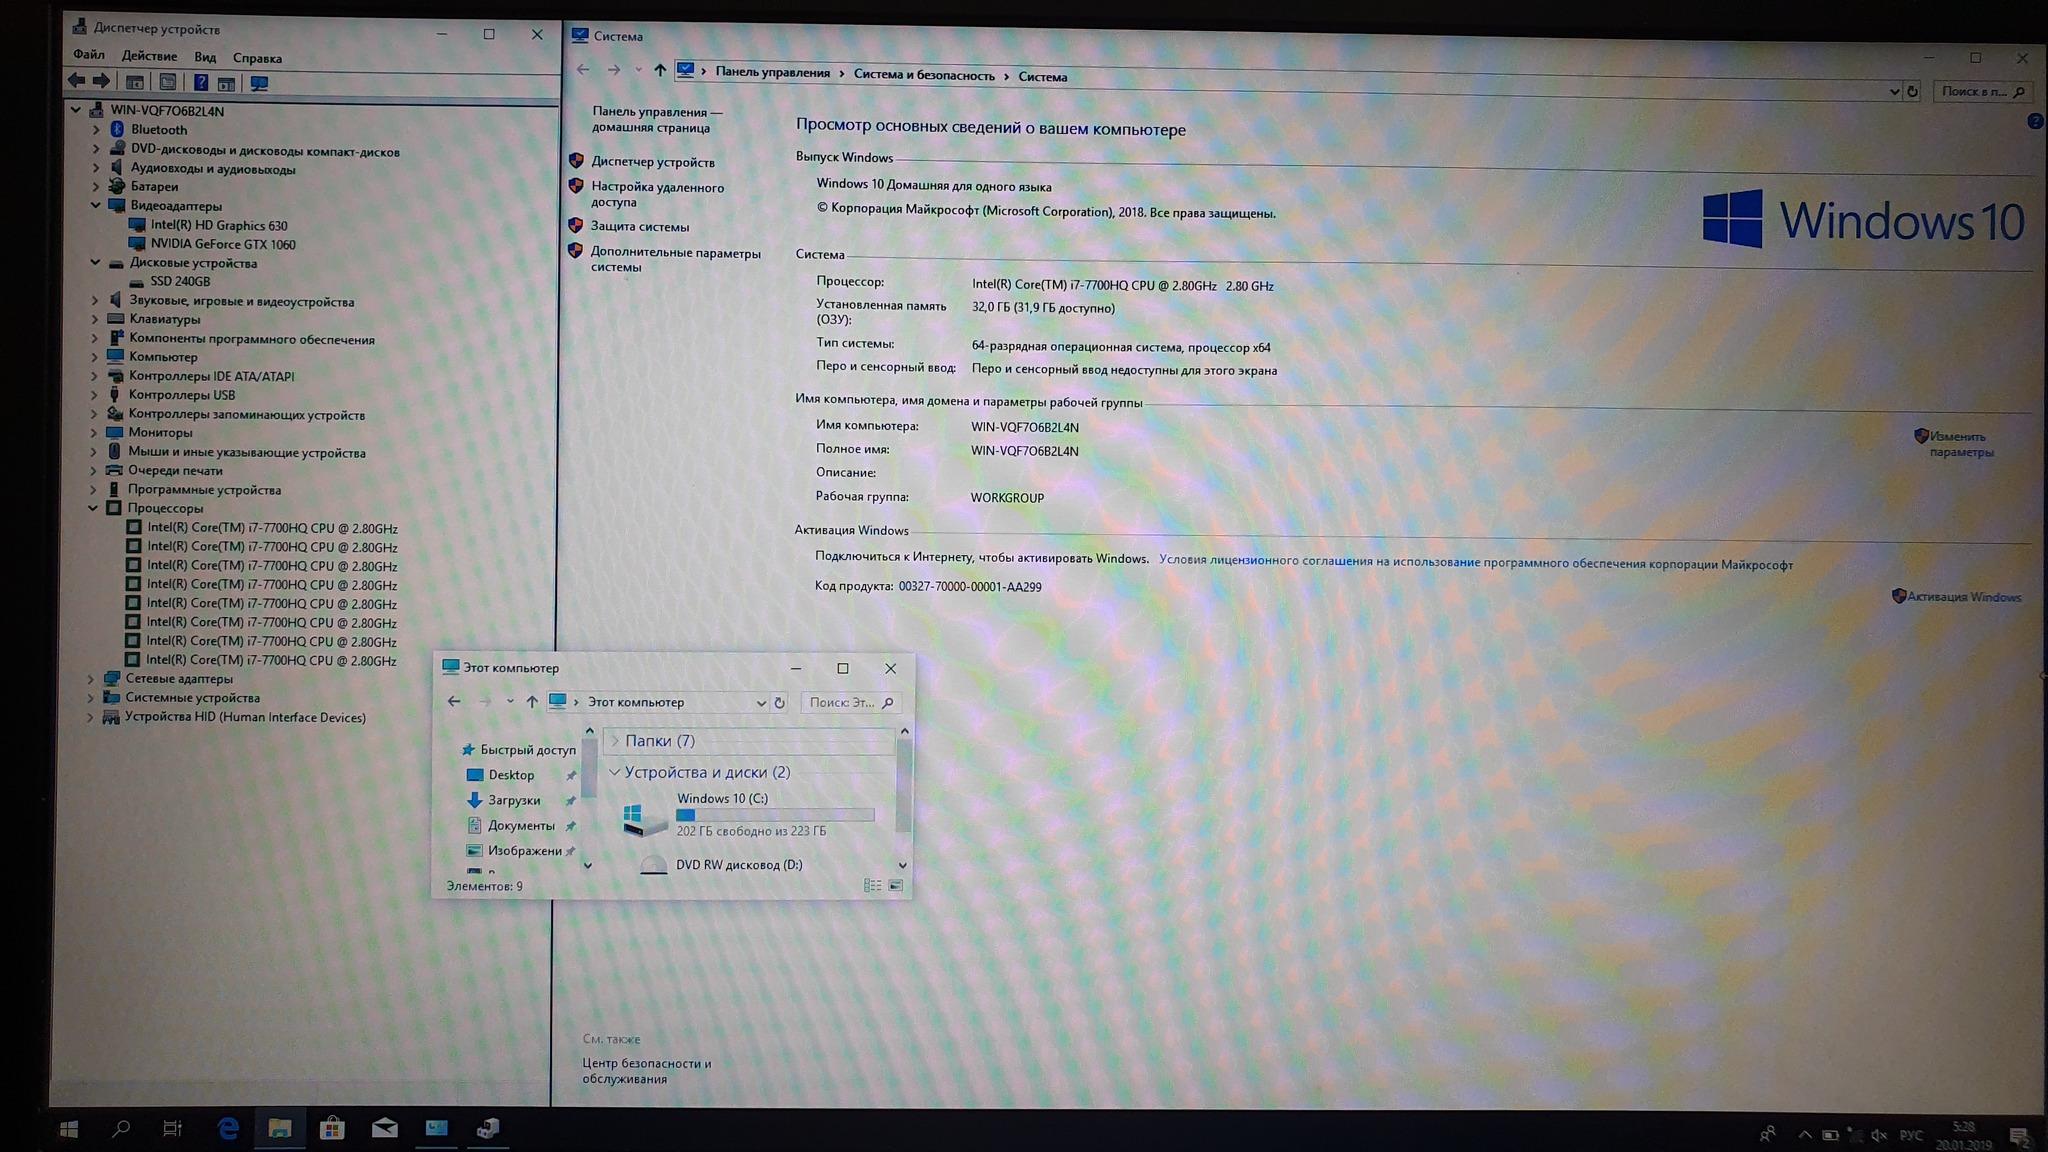Collapse the Процессоры tree node
This screenshot has height=1152, width=2048.
(x=93, y=508)
